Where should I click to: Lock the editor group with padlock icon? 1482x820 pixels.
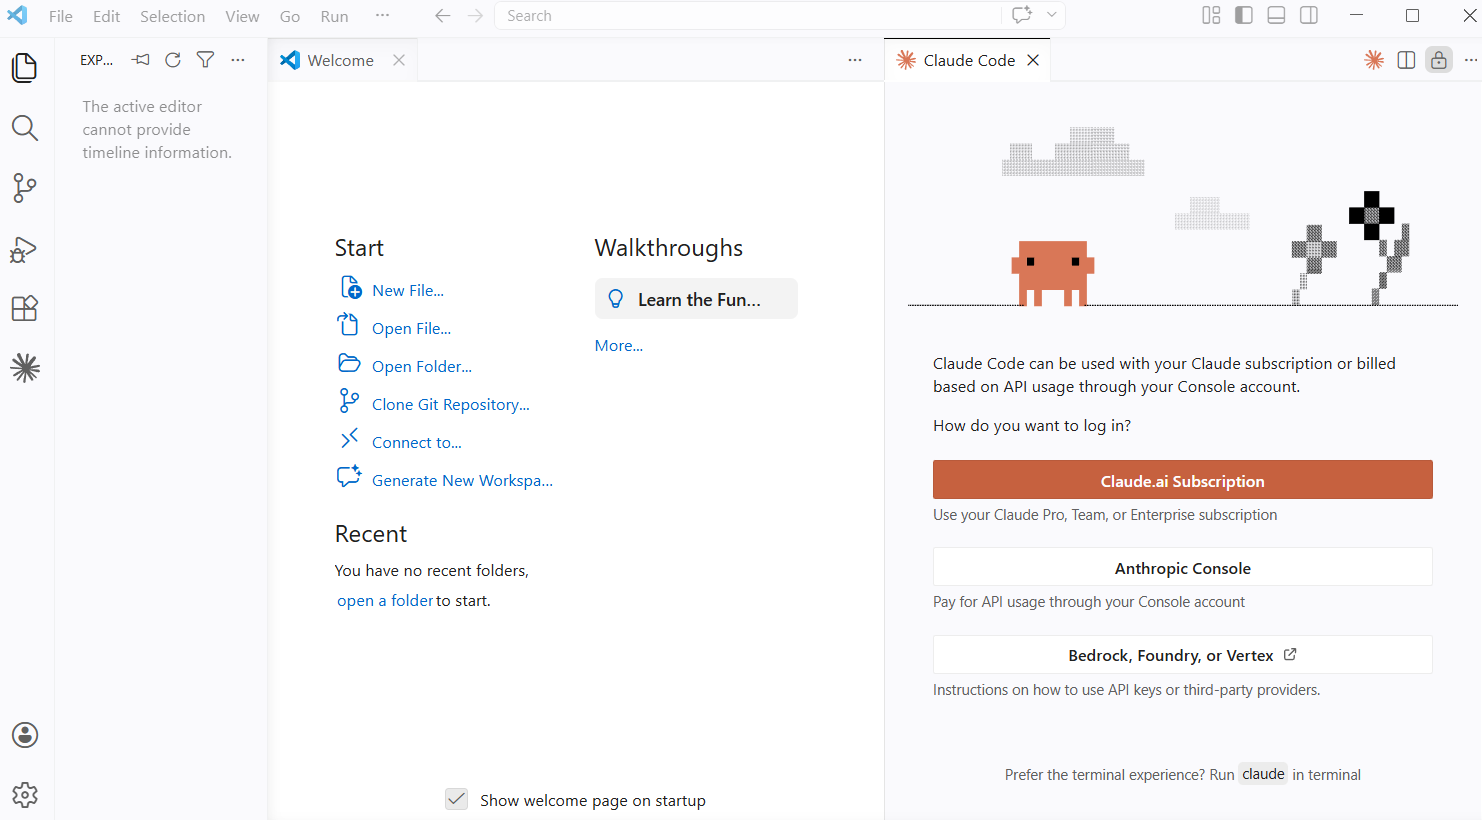1438,60
